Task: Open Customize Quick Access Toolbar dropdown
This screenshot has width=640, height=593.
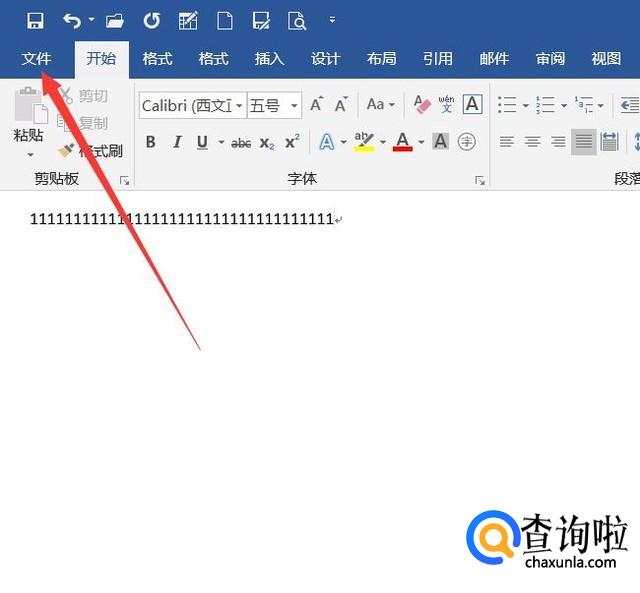Action: [x=332, y=20]
